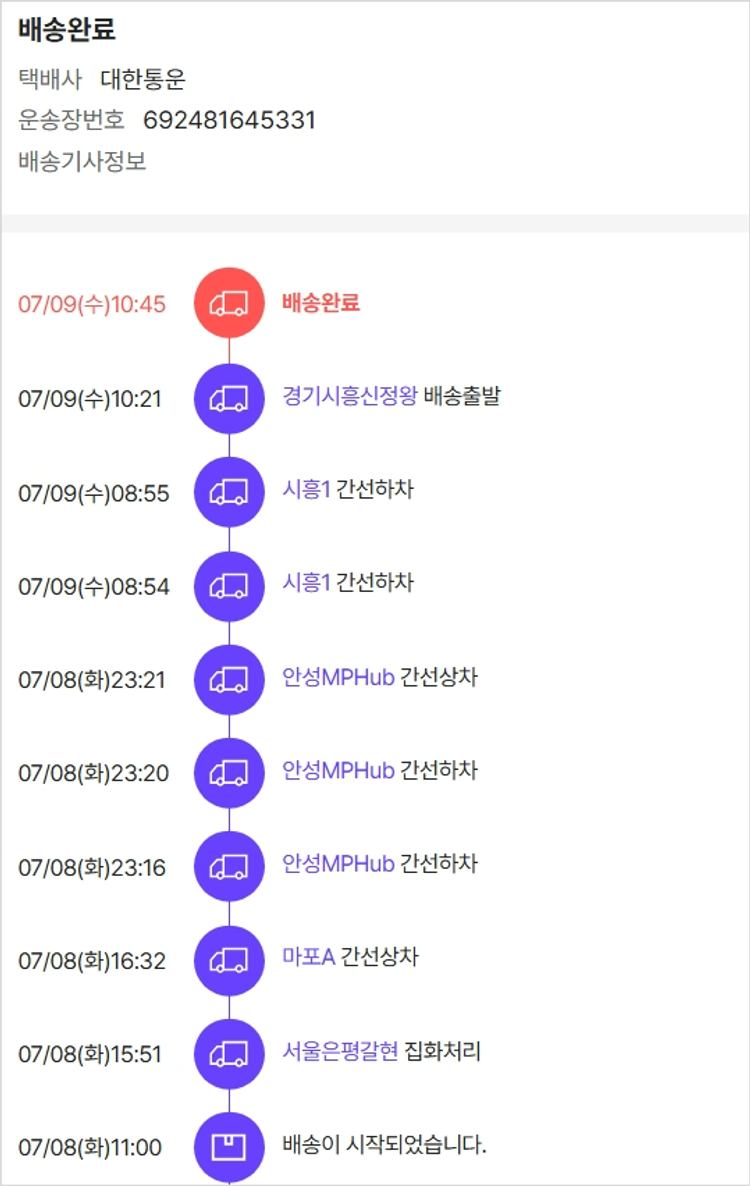Click the package box icon at 11:00
The image size is (750, 1186).
(229, 1147)
